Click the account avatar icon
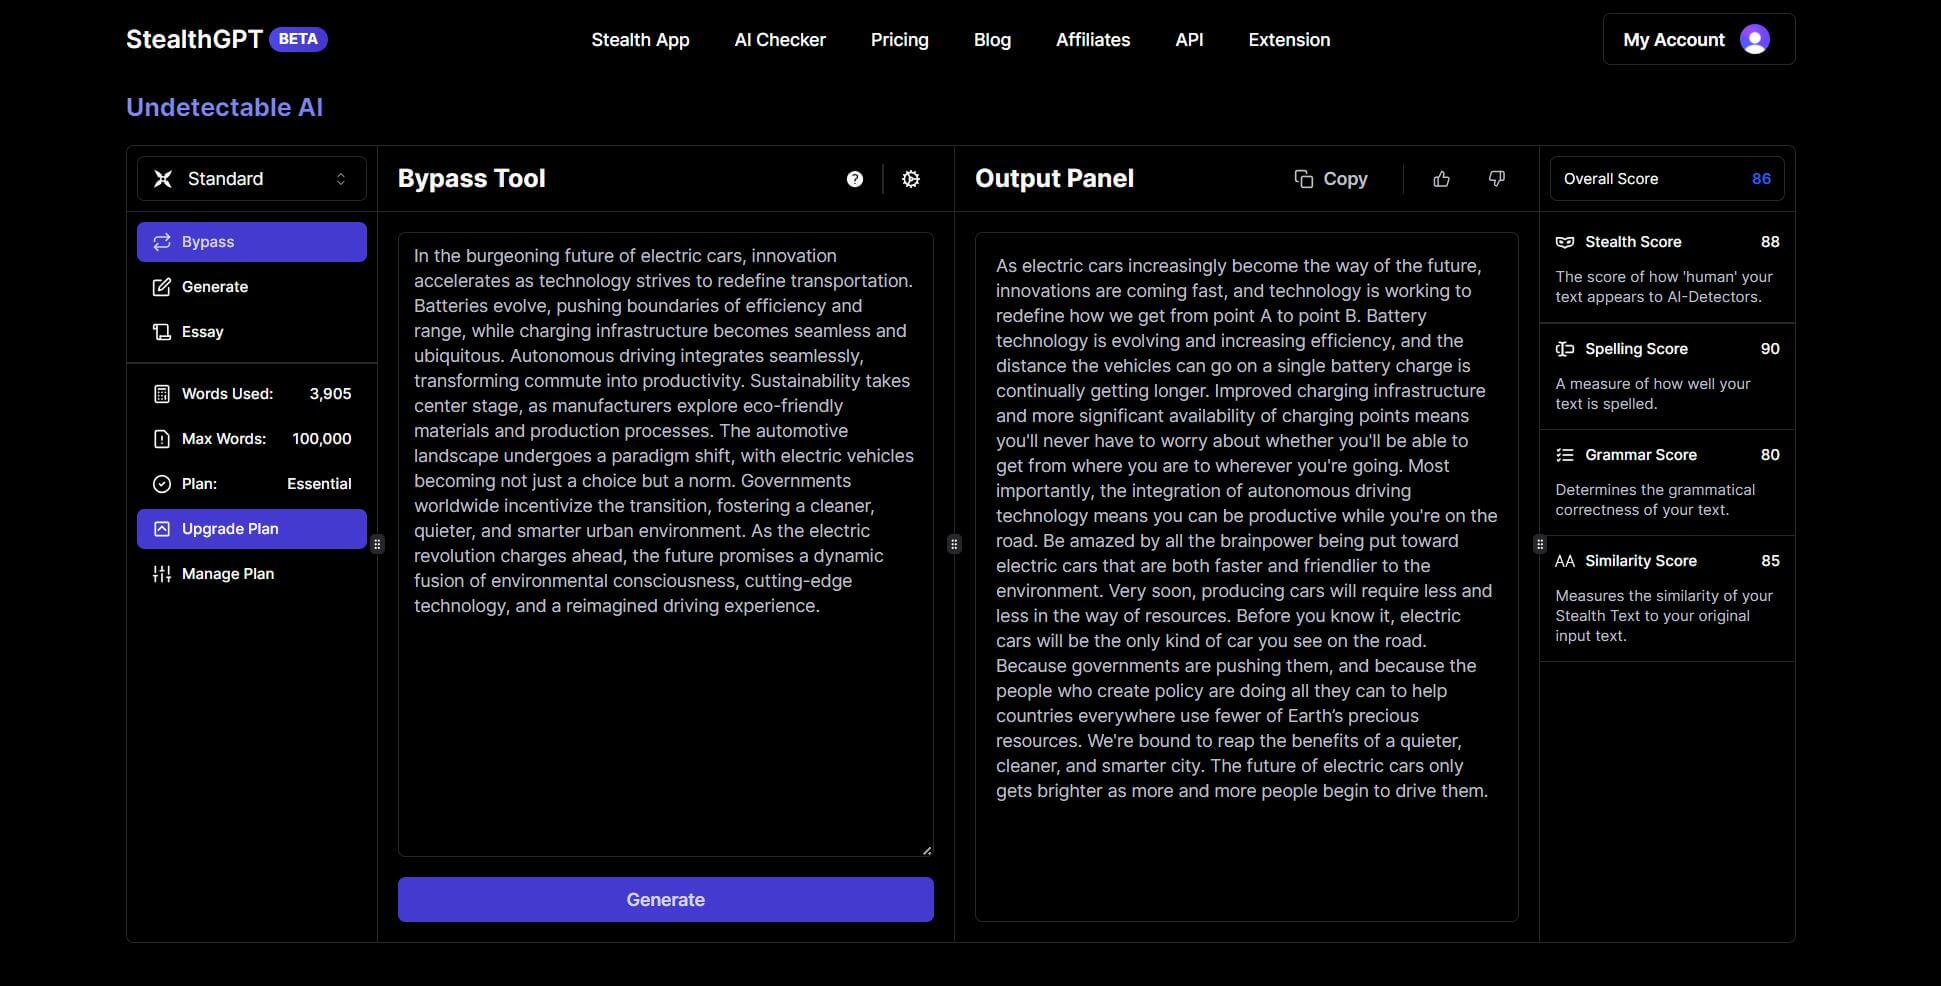Image resolution: width=1941 pixels, height=986 pixels. (1754, 39)
